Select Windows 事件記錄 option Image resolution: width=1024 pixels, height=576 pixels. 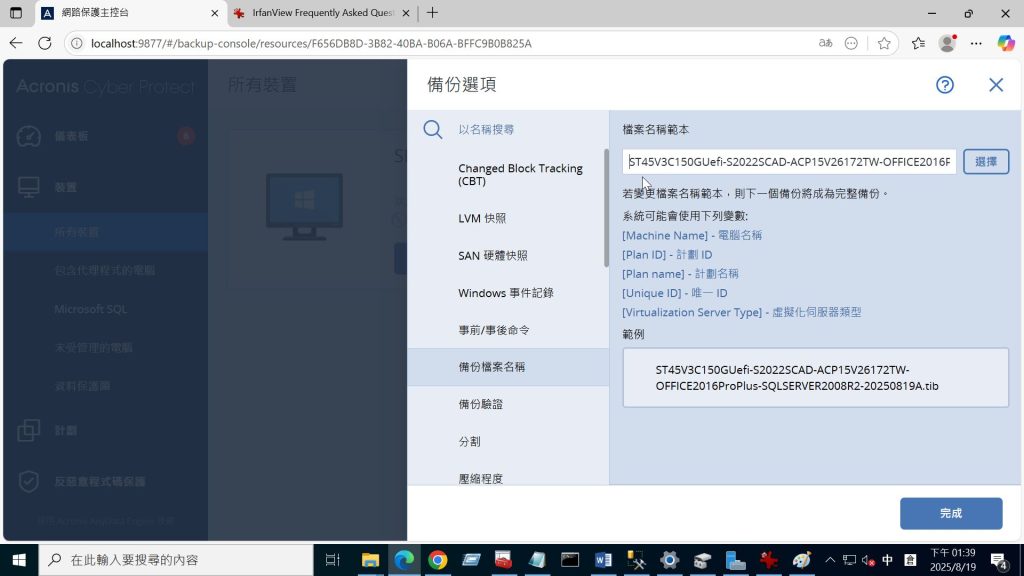pos(505,293)
